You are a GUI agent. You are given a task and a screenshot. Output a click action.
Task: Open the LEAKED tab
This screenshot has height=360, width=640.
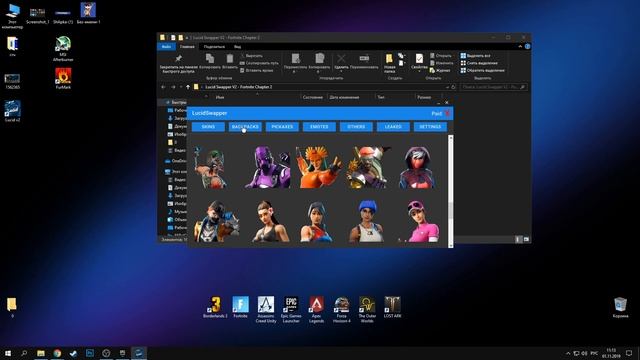393,127
